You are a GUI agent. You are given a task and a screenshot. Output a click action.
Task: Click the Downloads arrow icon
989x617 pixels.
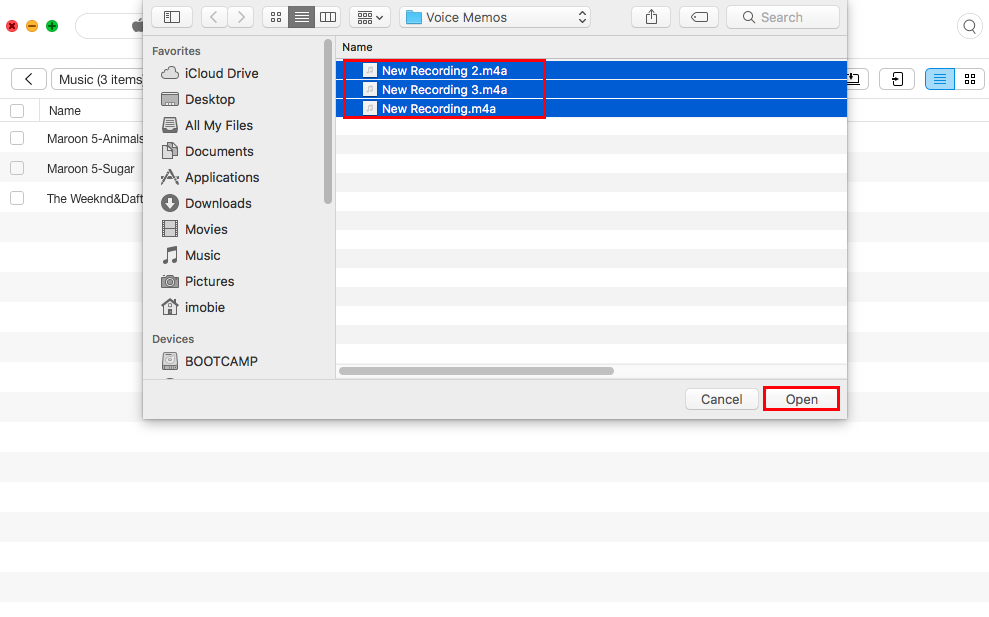click(x=170, y=203)
